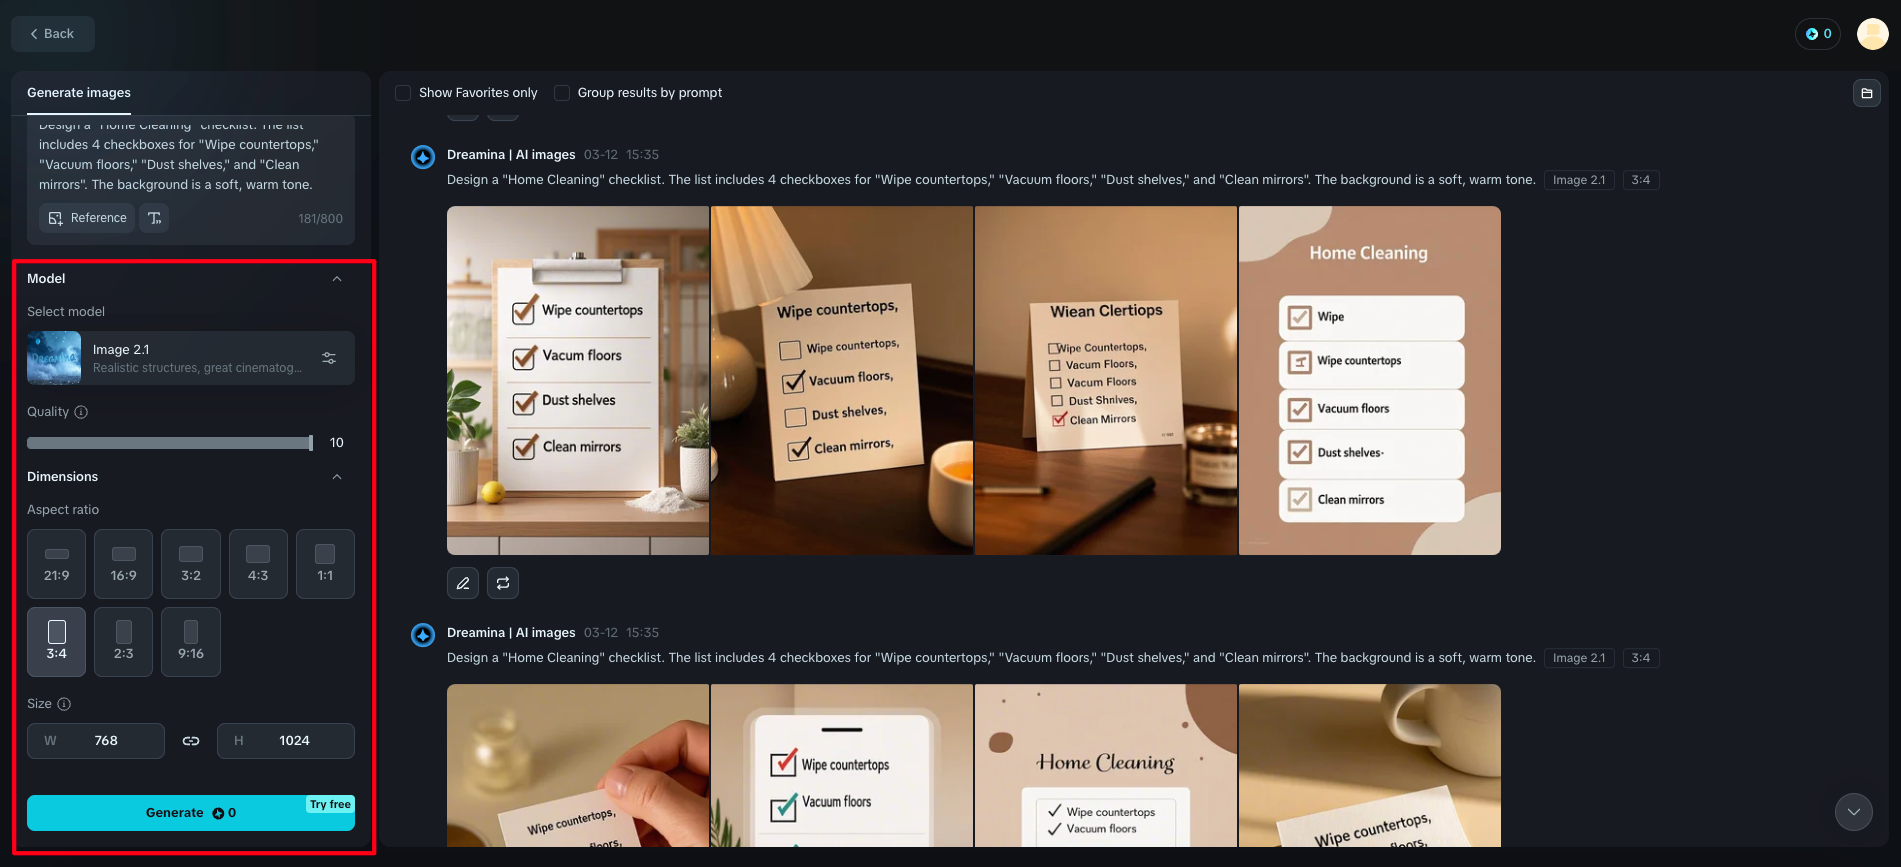Click the Quality value 10

pos(337,443)
